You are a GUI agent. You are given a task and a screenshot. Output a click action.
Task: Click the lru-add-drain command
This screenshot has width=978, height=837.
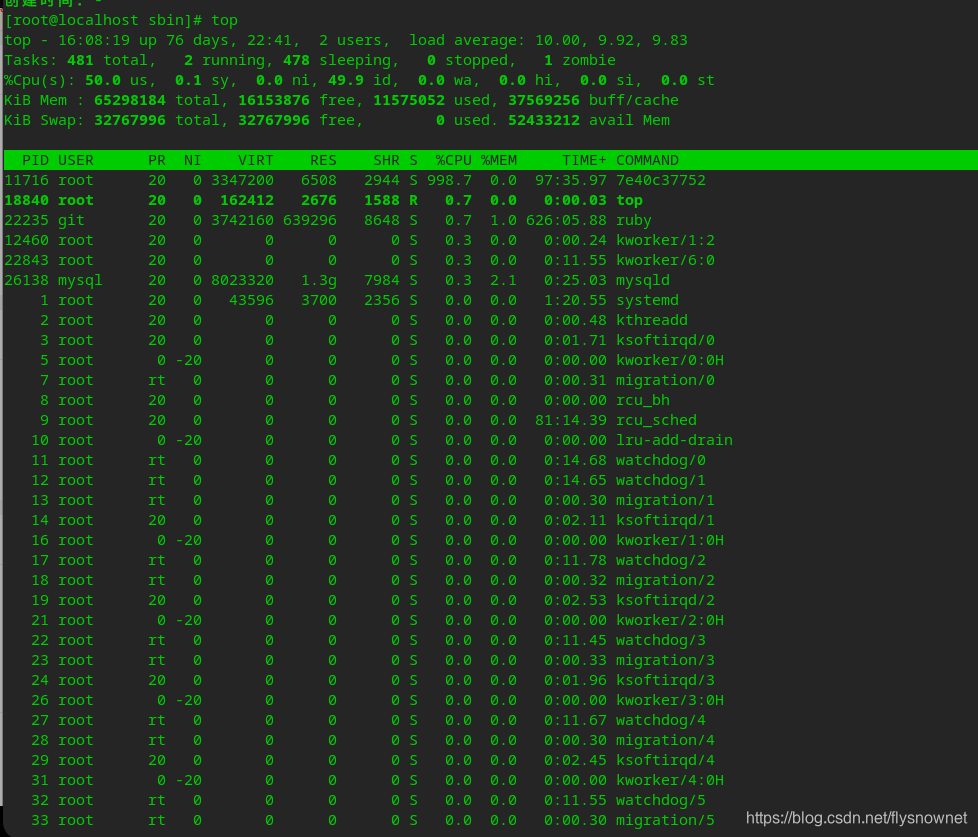(674, 440)
